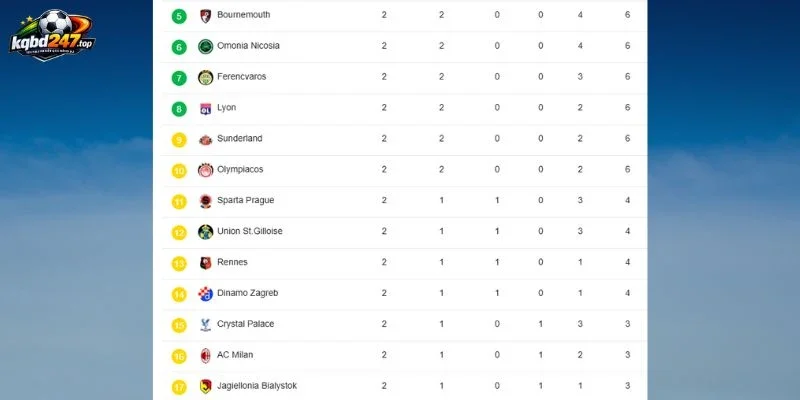Click the Crystal Palace club crest
800x400 pixels.
(206, 325)
